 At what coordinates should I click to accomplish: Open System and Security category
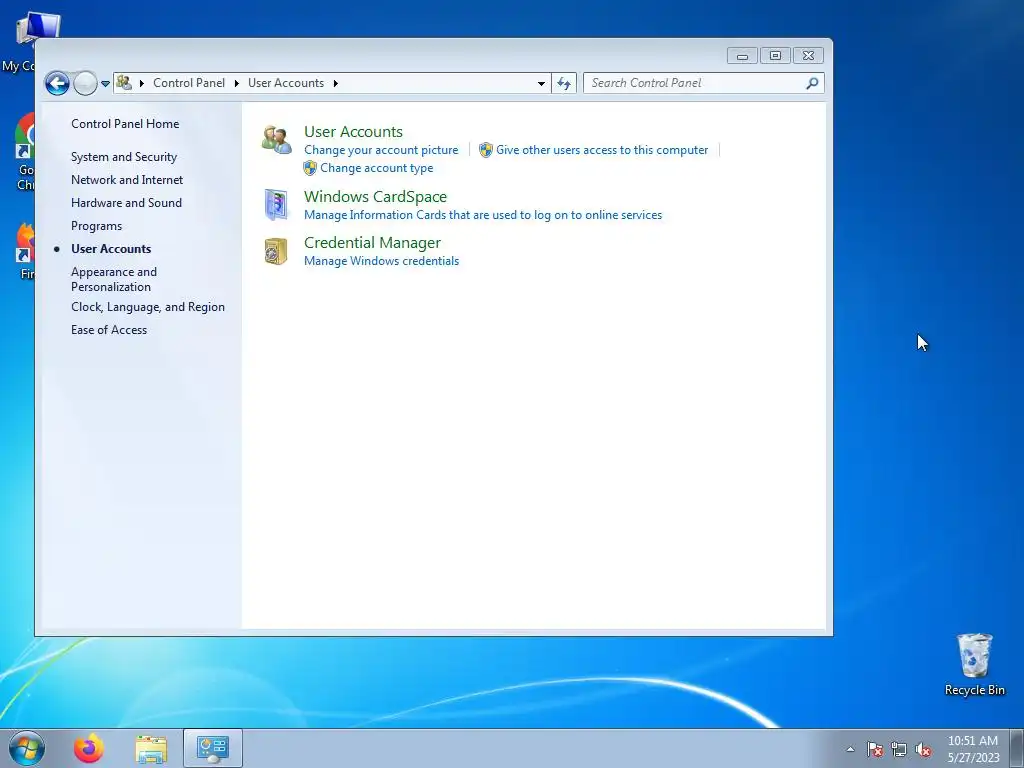124,157
